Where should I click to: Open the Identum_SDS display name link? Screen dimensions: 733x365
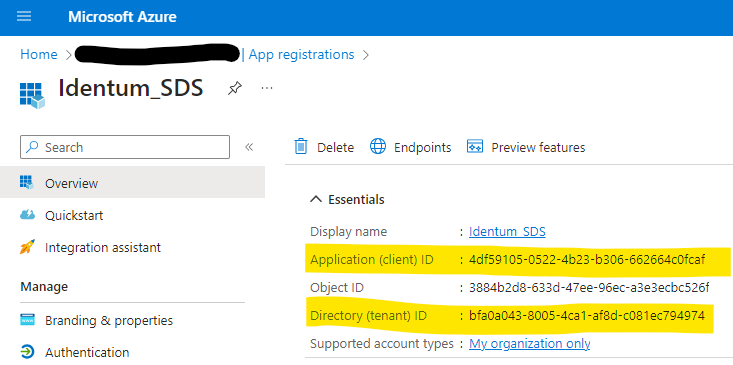pos(507,231)
